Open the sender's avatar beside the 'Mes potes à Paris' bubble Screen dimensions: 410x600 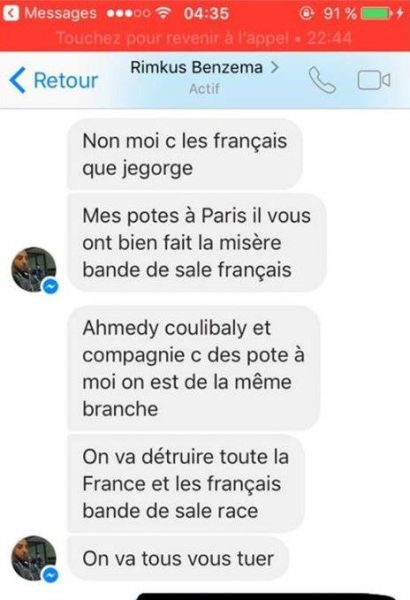click(x=34, y=269)
